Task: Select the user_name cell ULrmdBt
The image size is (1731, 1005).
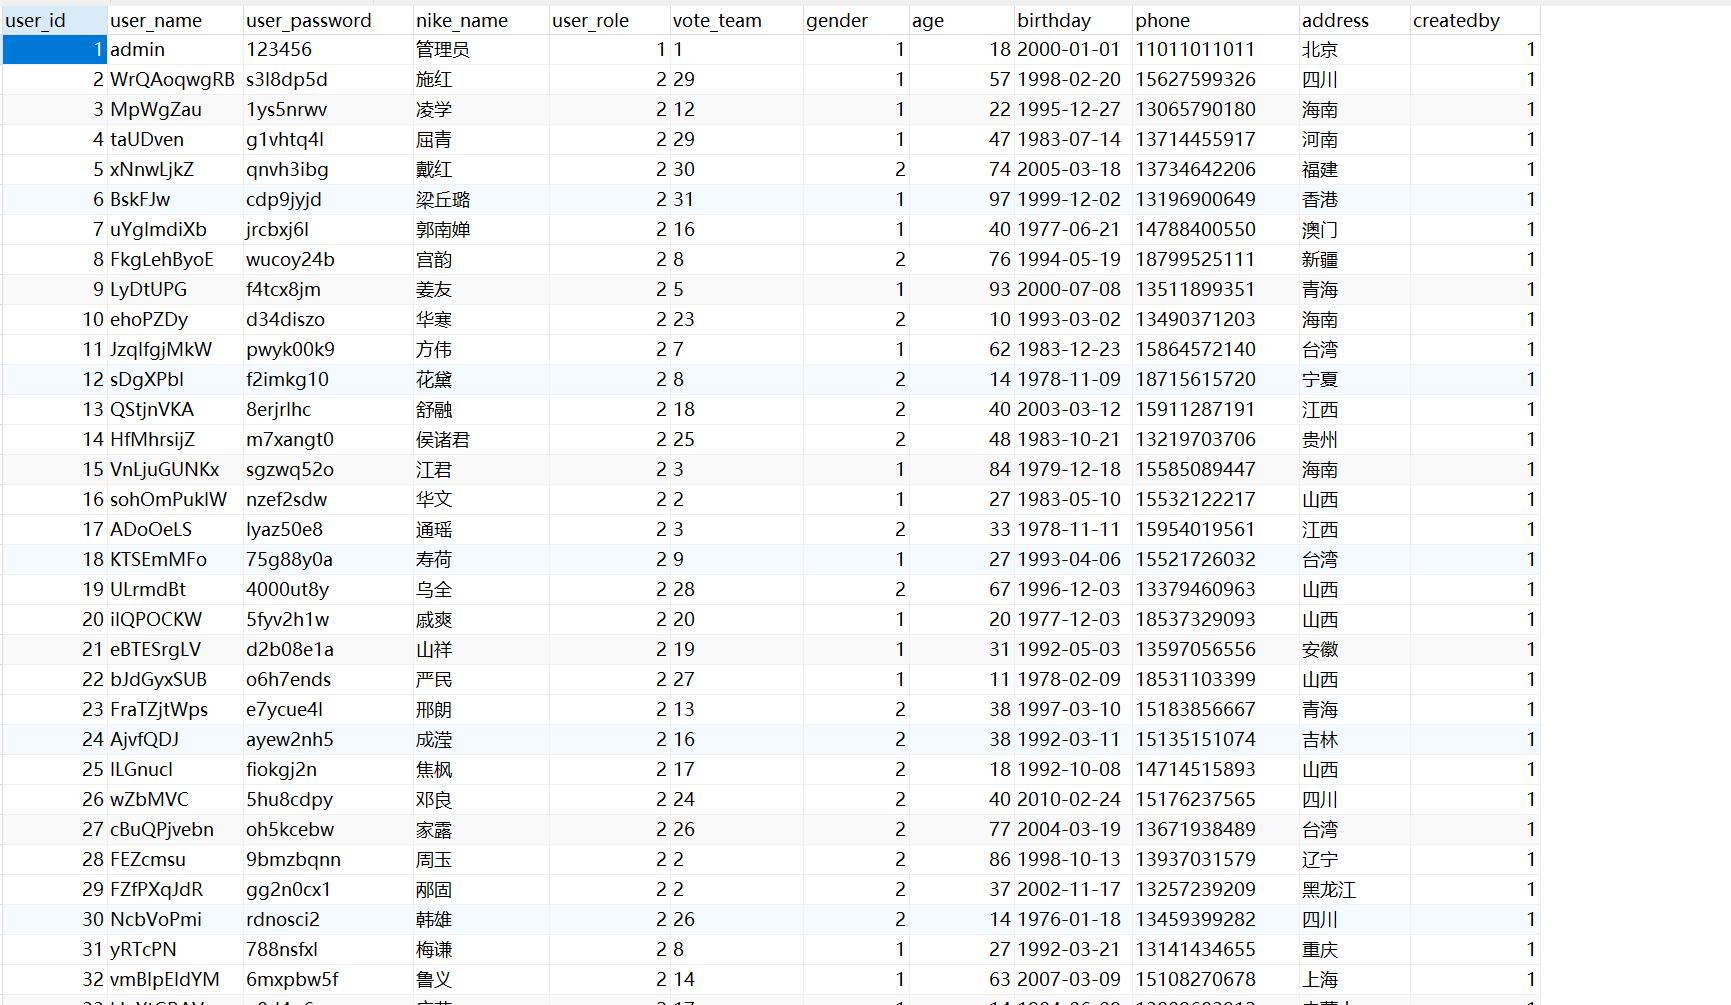Action: 174,589
